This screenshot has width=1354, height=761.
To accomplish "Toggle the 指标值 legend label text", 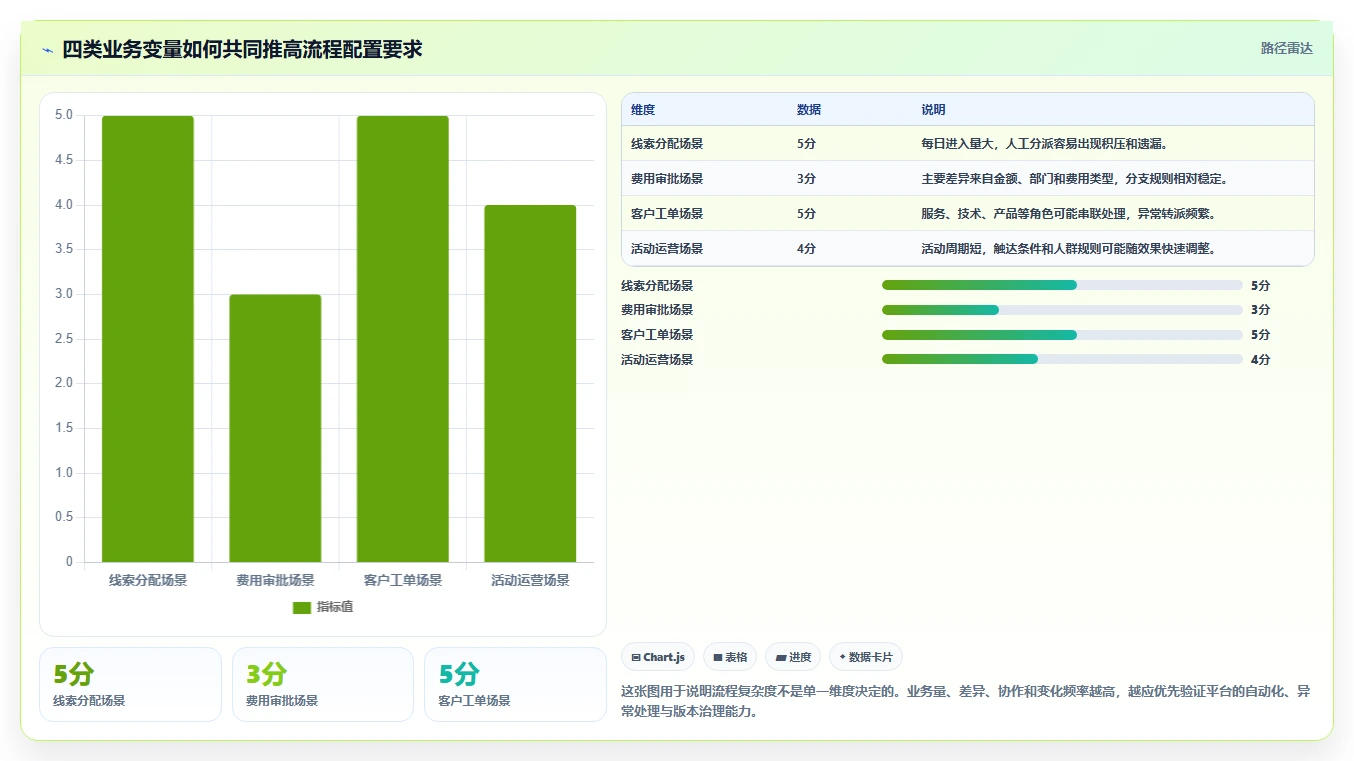I will click(335, 608).
